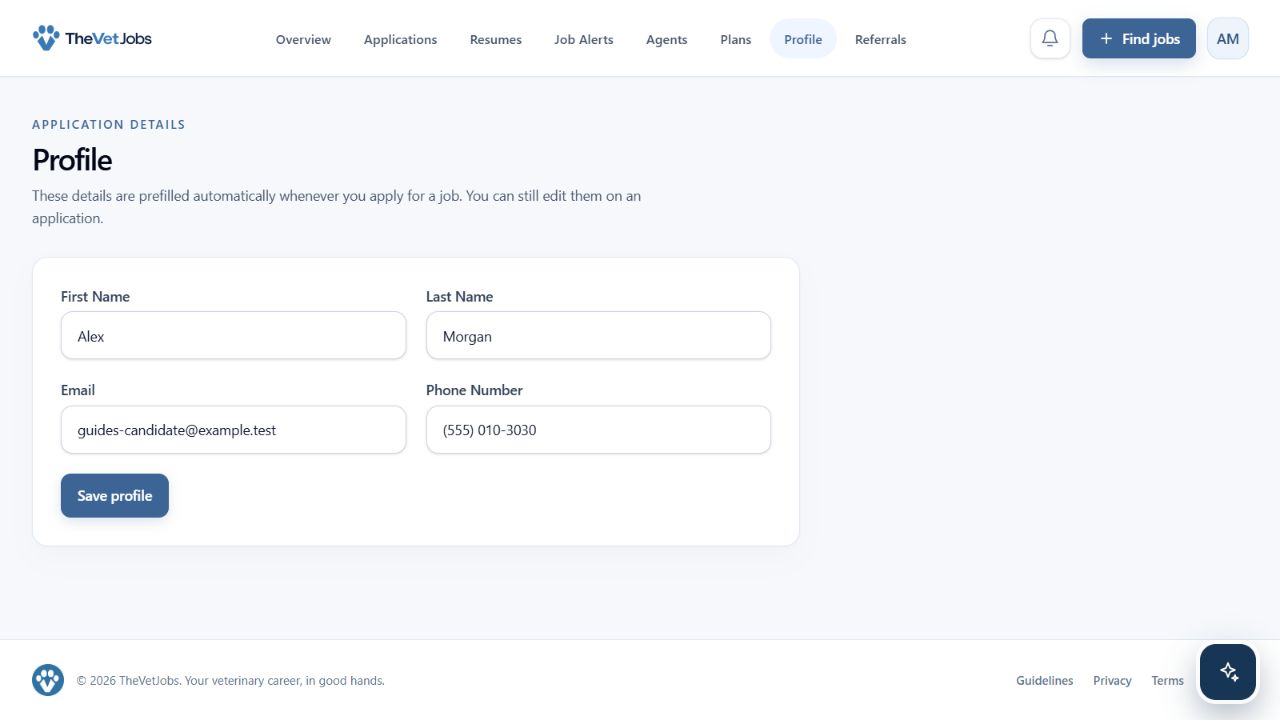This screenshot has width=1280, height=720.
Task: Click the "Phone Number" field label
Action: pyautogui.click(x=474, y=390)
